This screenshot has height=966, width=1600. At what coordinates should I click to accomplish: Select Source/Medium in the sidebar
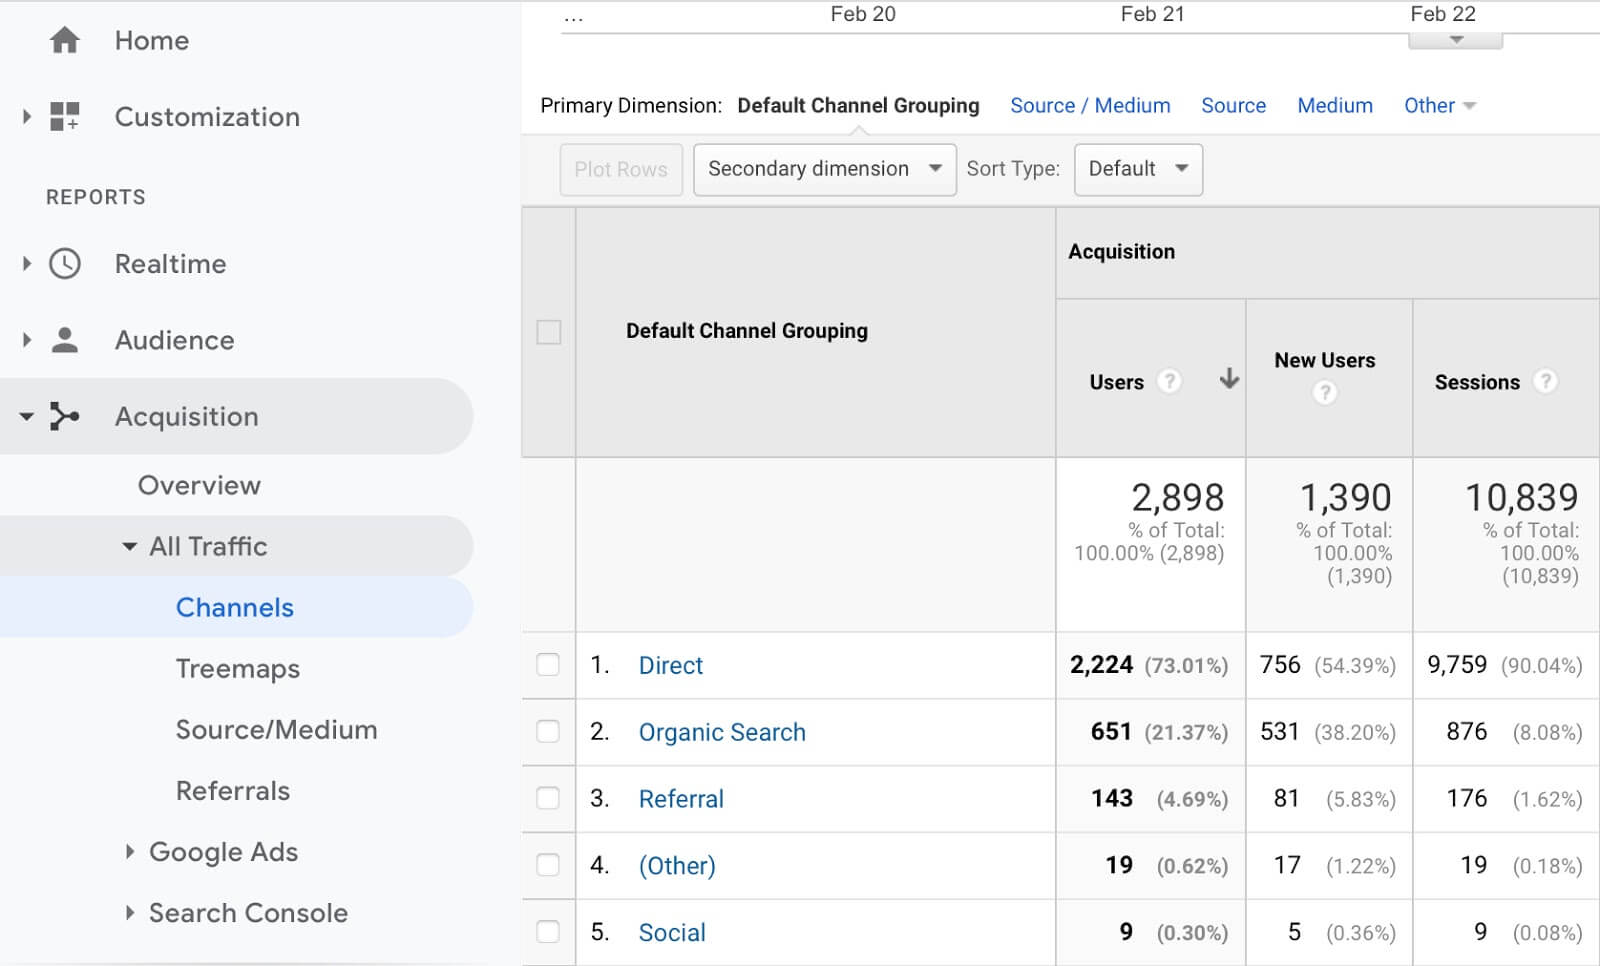[x=276, y=730]
